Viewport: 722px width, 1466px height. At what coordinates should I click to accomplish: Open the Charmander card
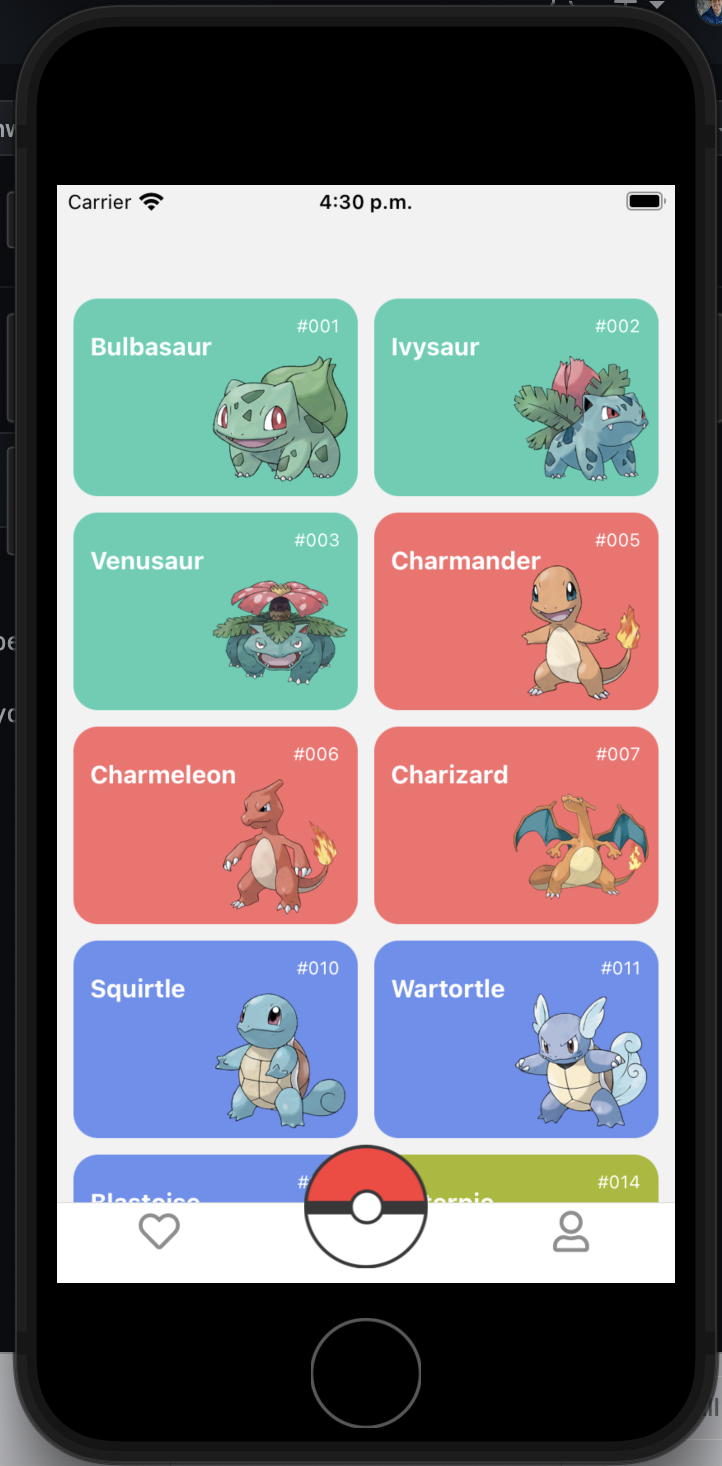(x=516, y=611)
